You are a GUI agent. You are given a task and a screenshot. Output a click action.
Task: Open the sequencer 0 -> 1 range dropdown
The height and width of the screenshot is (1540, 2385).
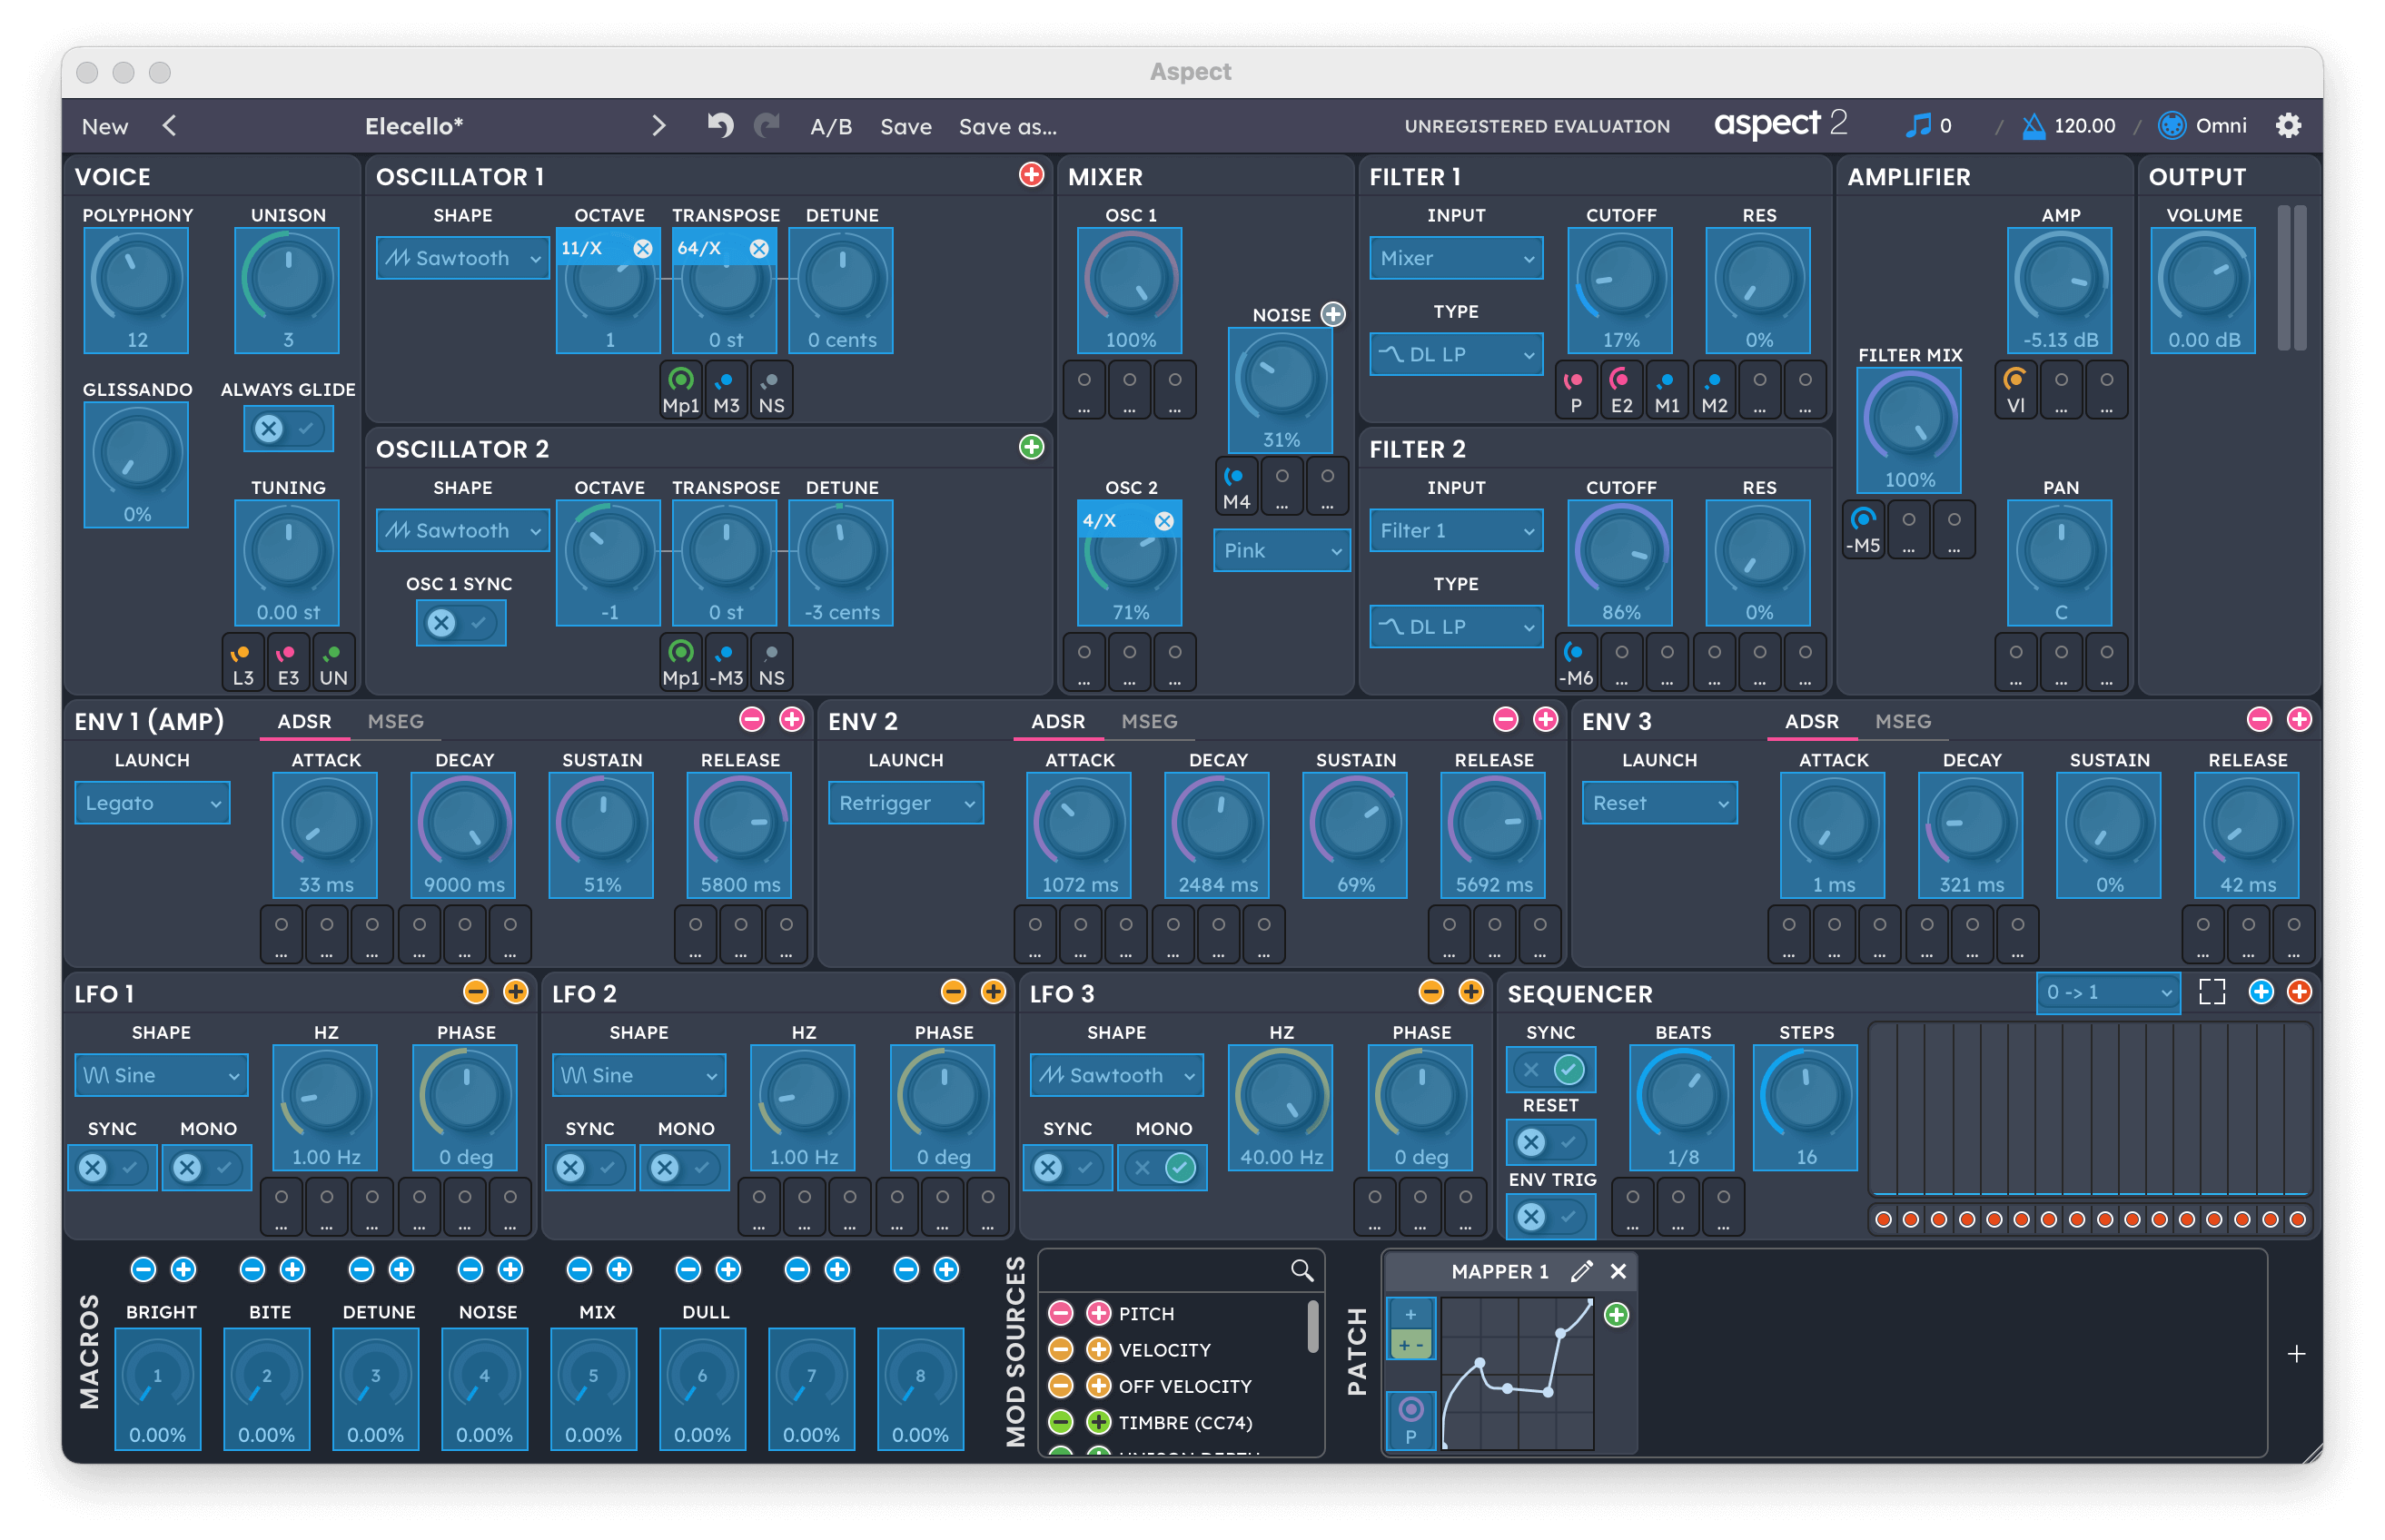pyautogui.click(x=2108, y=992)
